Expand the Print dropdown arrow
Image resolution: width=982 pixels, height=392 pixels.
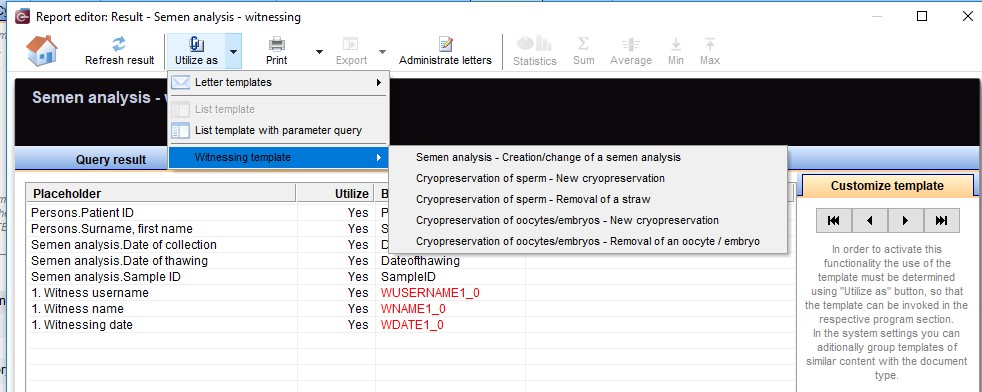pos(319,51)
